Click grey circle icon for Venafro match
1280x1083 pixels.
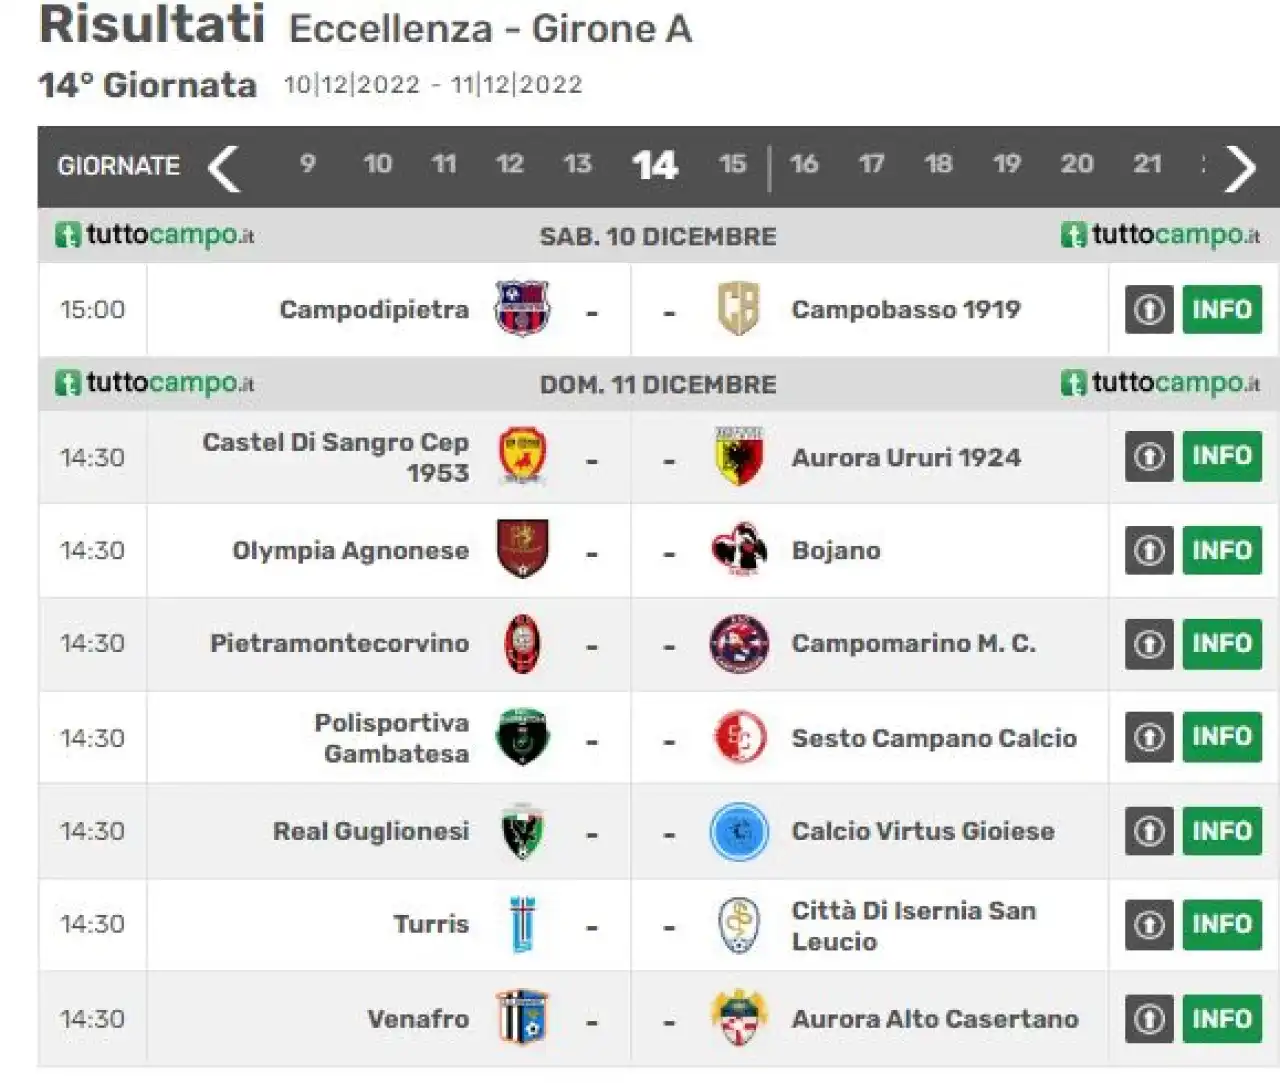(x=1149, y=1019)
